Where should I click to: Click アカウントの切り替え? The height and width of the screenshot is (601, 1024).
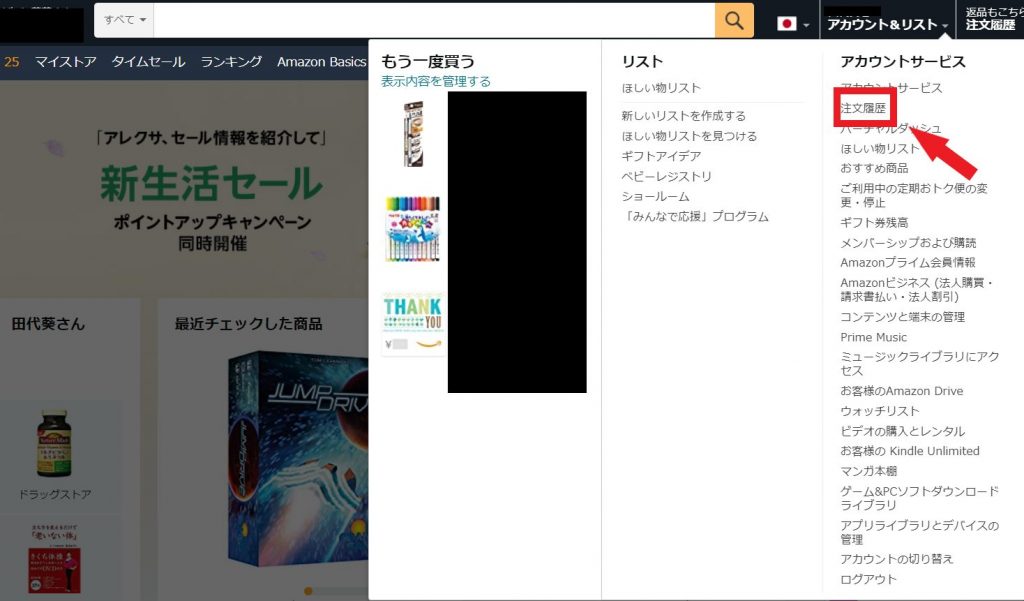pos(897,559)
